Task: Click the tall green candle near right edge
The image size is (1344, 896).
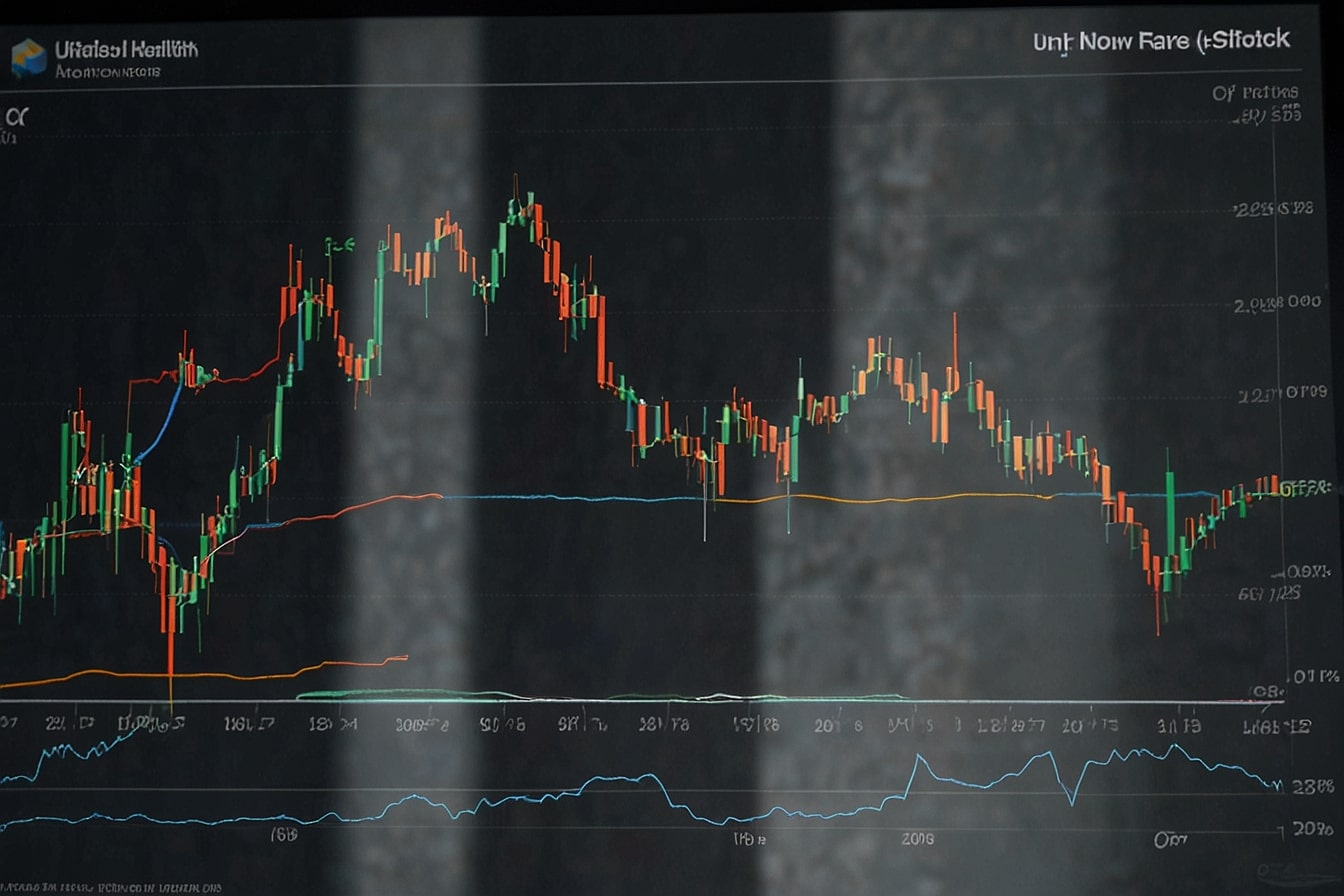Action: (1169, 510)
